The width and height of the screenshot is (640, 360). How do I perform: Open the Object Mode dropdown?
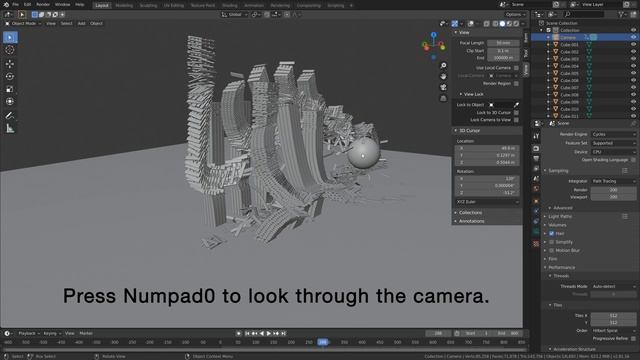[23, 24]
